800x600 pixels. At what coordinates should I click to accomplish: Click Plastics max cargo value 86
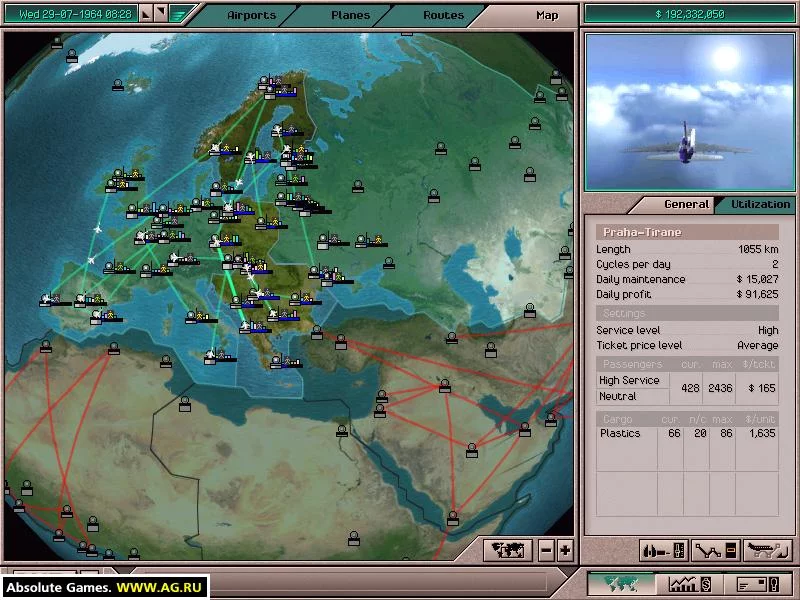tap(726, 433)
